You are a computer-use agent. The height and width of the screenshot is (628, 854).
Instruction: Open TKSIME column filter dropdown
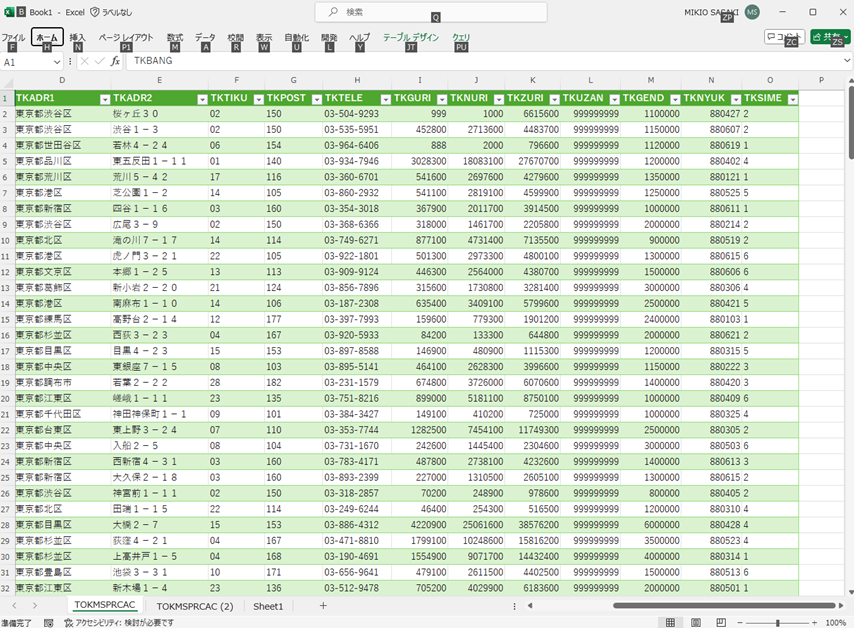point(793,99)
